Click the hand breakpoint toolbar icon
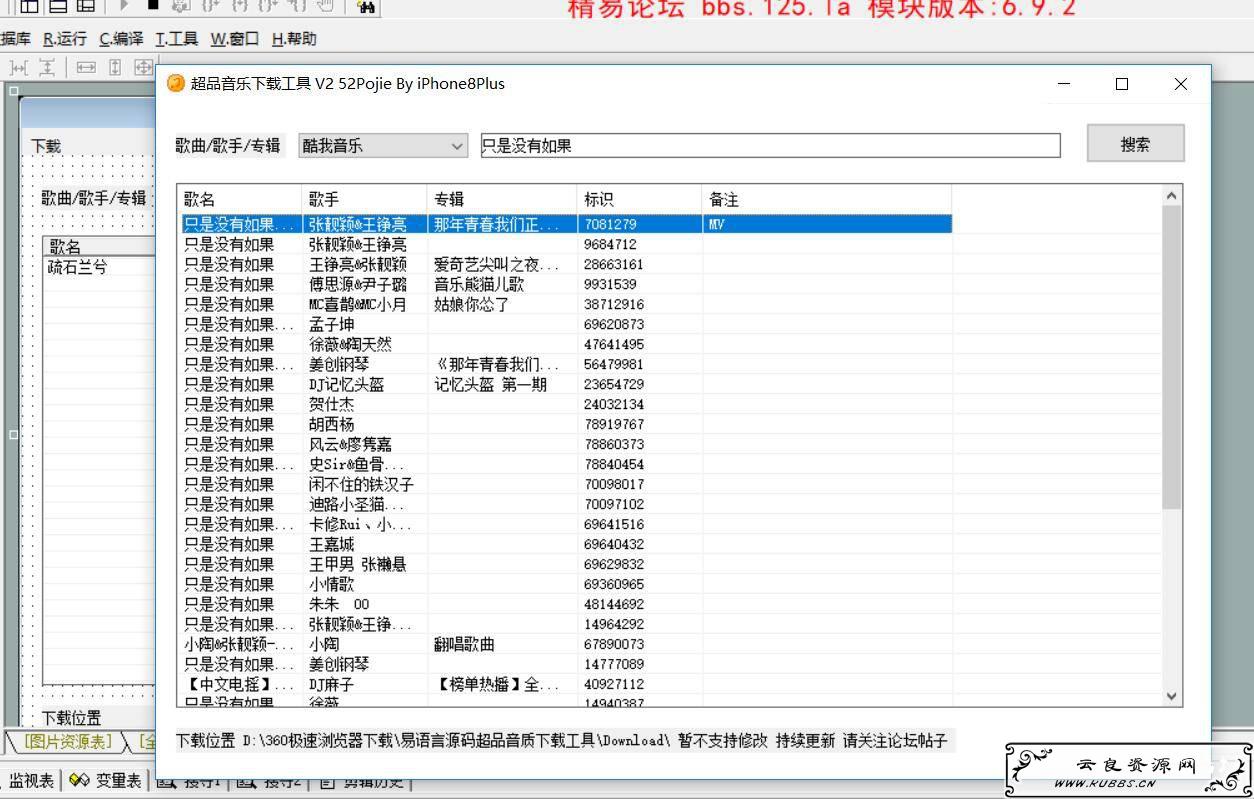Screen dimensions: 1254x799 coord(324,6)
